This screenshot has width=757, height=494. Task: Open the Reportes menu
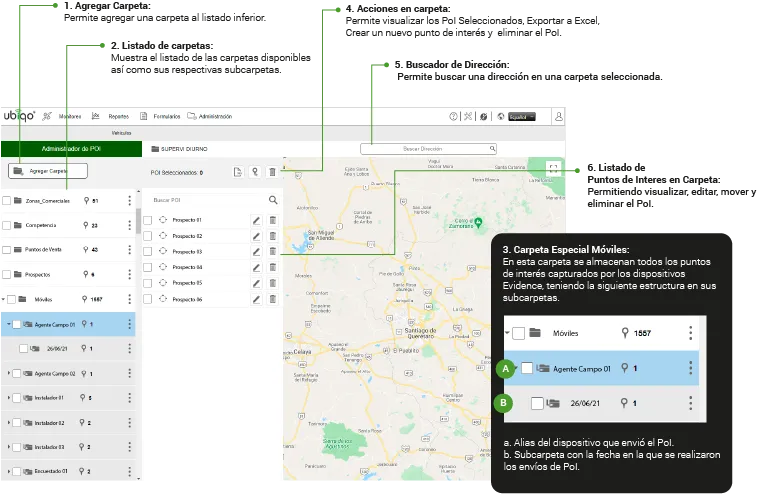click(x=119, y=116)
